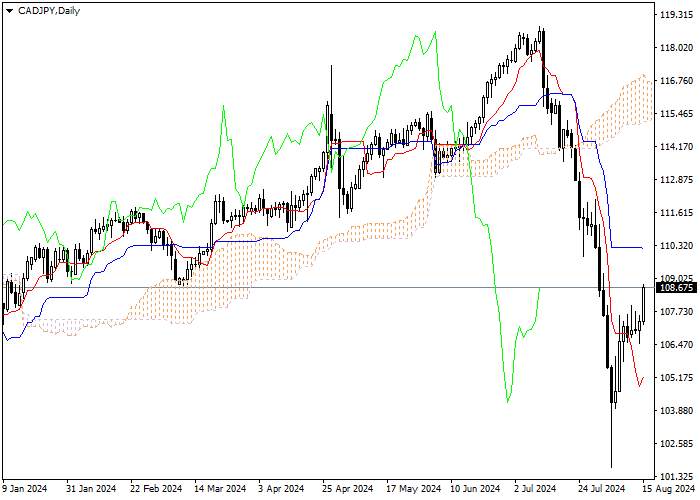This screenshot has height=500, width=700.
Task: Select the 31 Jan 2024 date label
Action: (x=91, y=489)
